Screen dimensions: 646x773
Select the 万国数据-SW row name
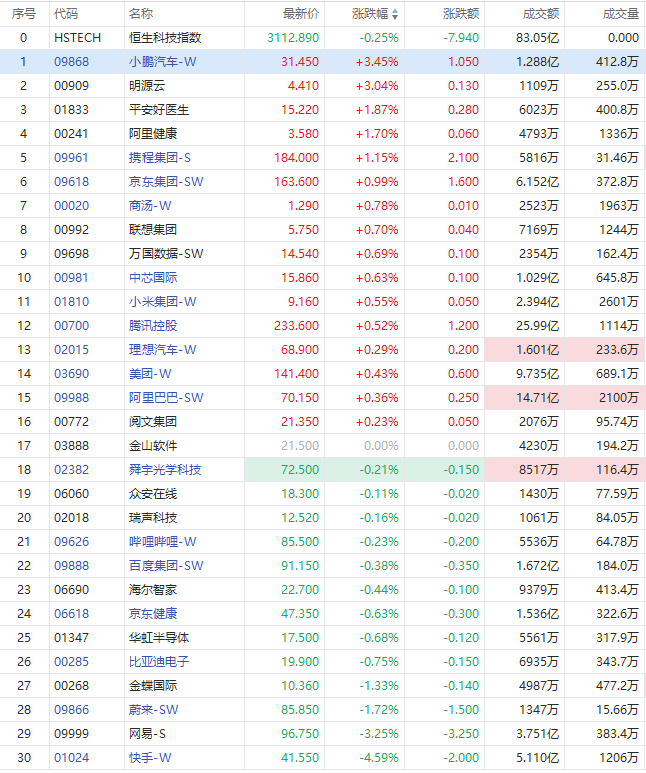pos(166,254)
